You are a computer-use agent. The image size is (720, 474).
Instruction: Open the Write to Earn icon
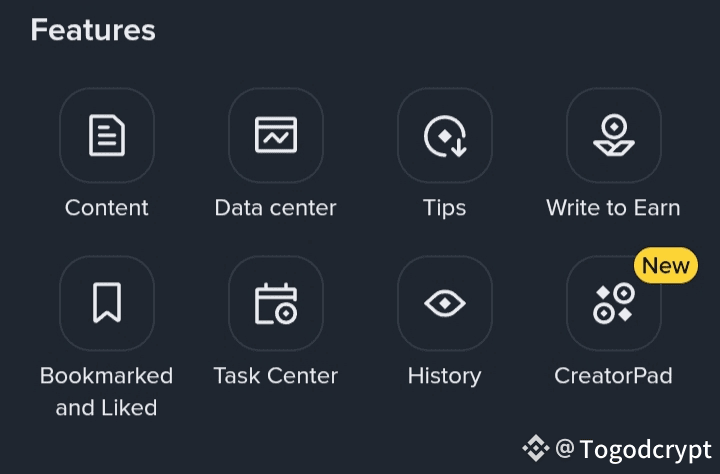coord(613,135)
